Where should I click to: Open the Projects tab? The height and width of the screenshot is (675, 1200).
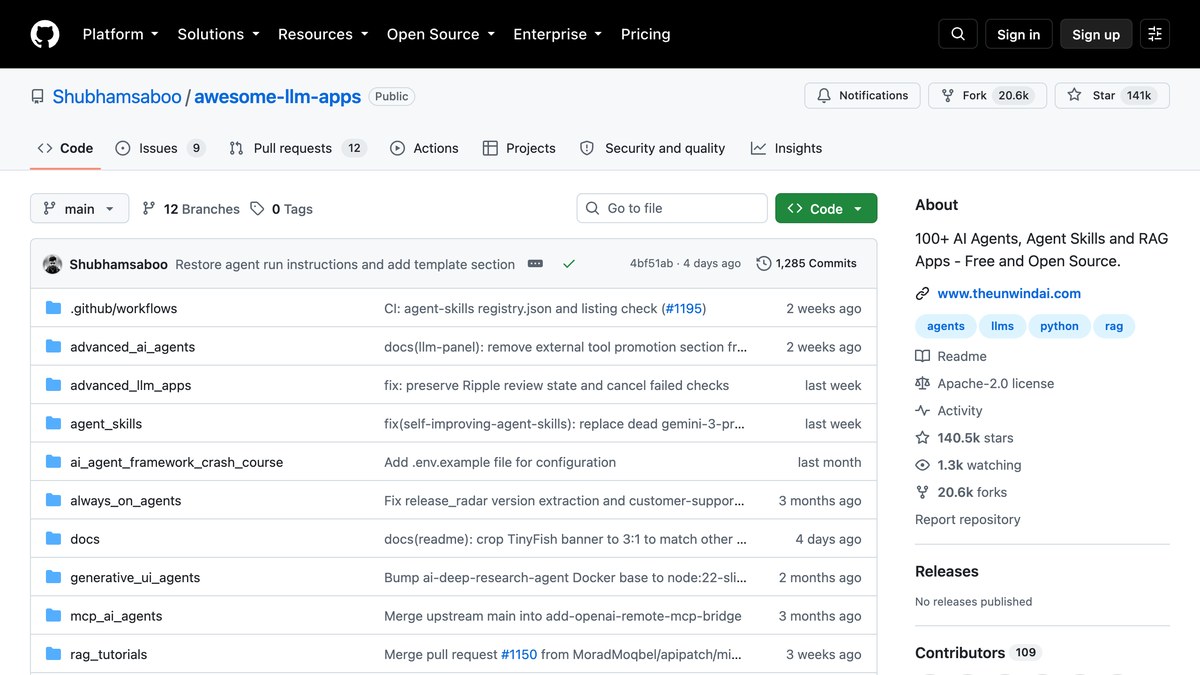click(x=519, y=148)
